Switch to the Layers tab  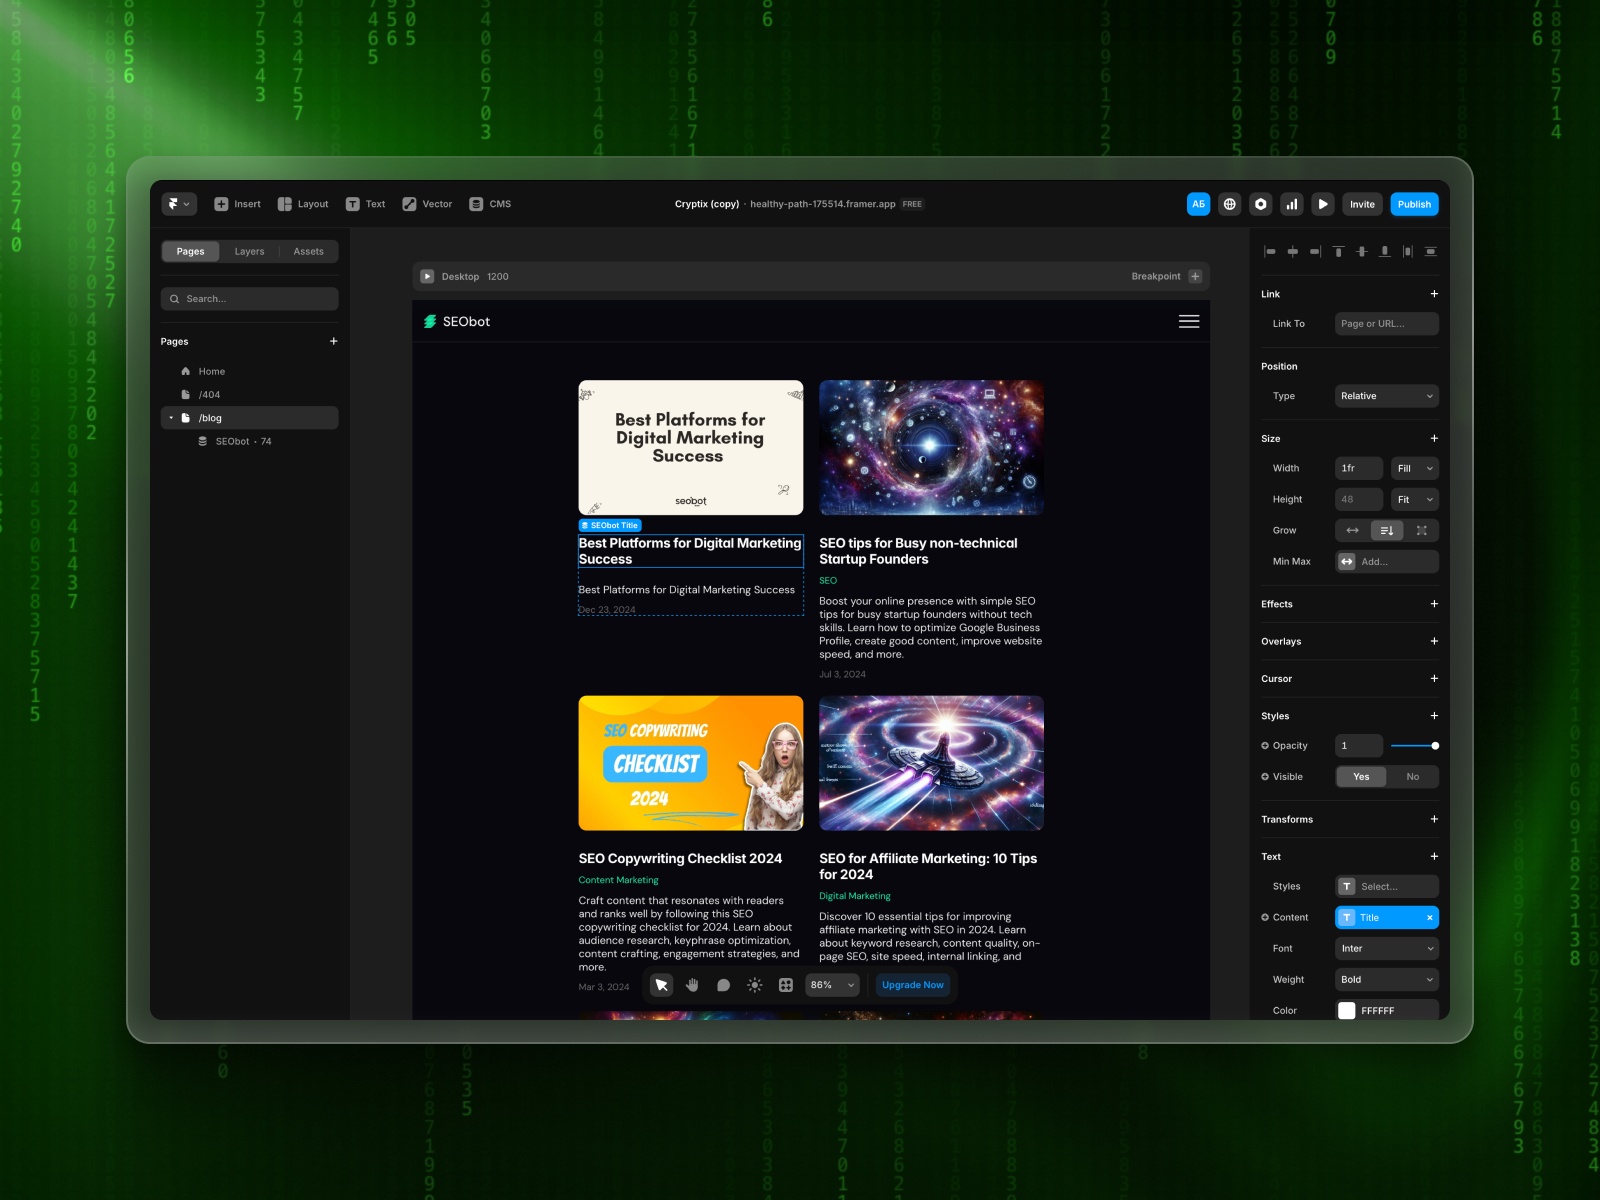[x=249, y=251]
